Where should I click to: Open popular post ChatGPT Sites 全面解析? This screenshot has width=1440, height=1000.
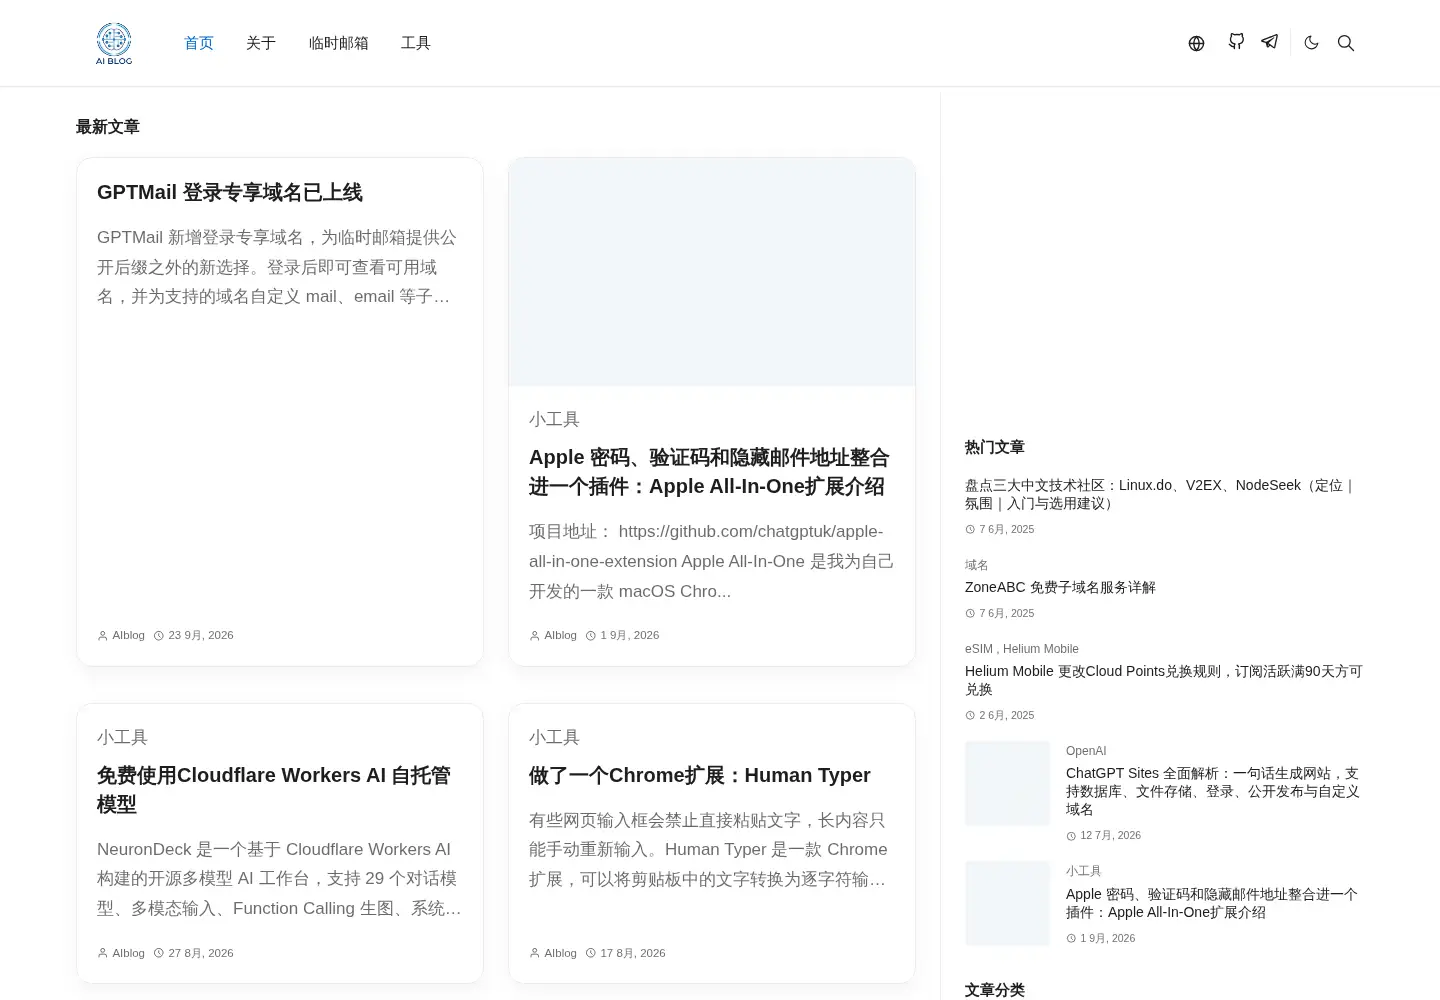(1213, 791)
